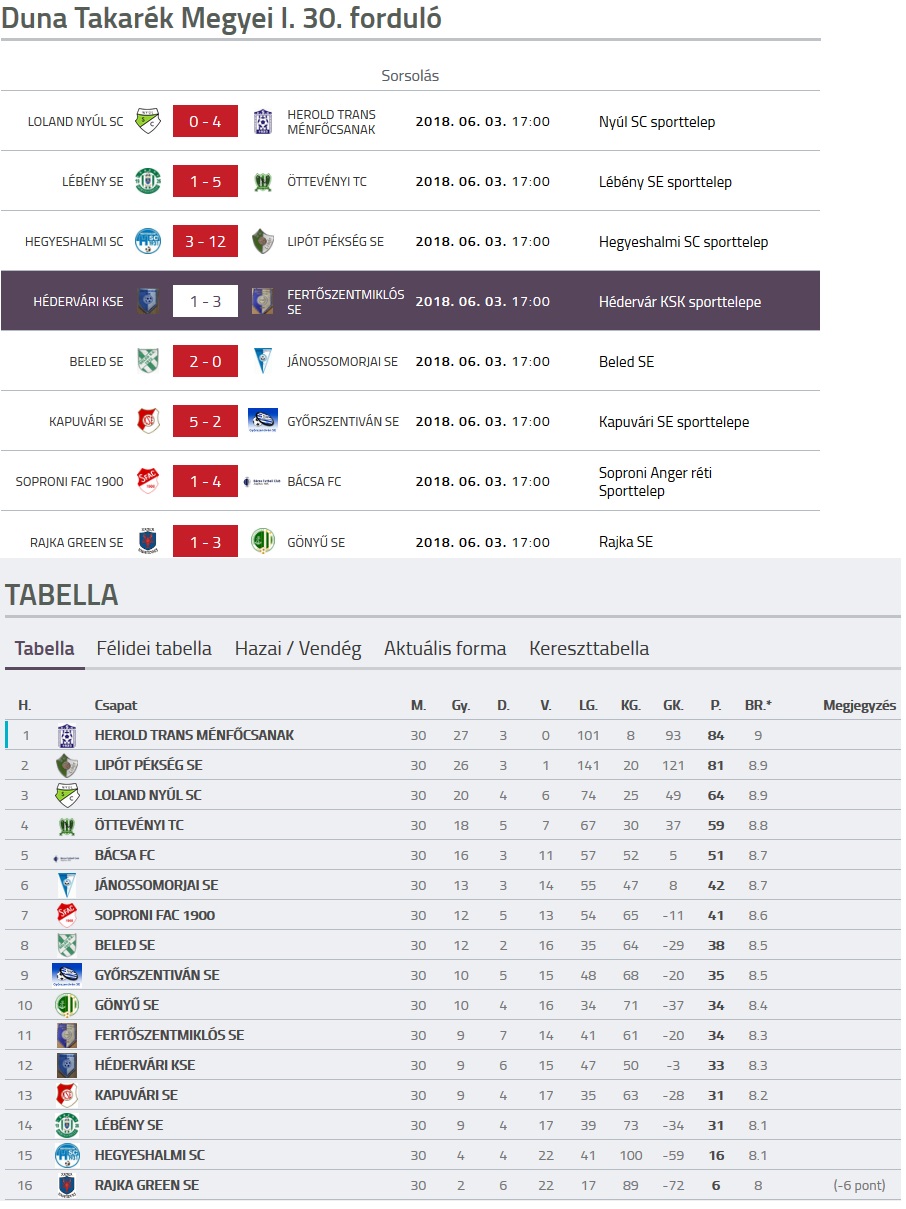Image resolution: width=906 pixels, height=1209 pixels.
Task: Click the highlighted 1 - 3 Hédervári score
Action: click(205, 301)
